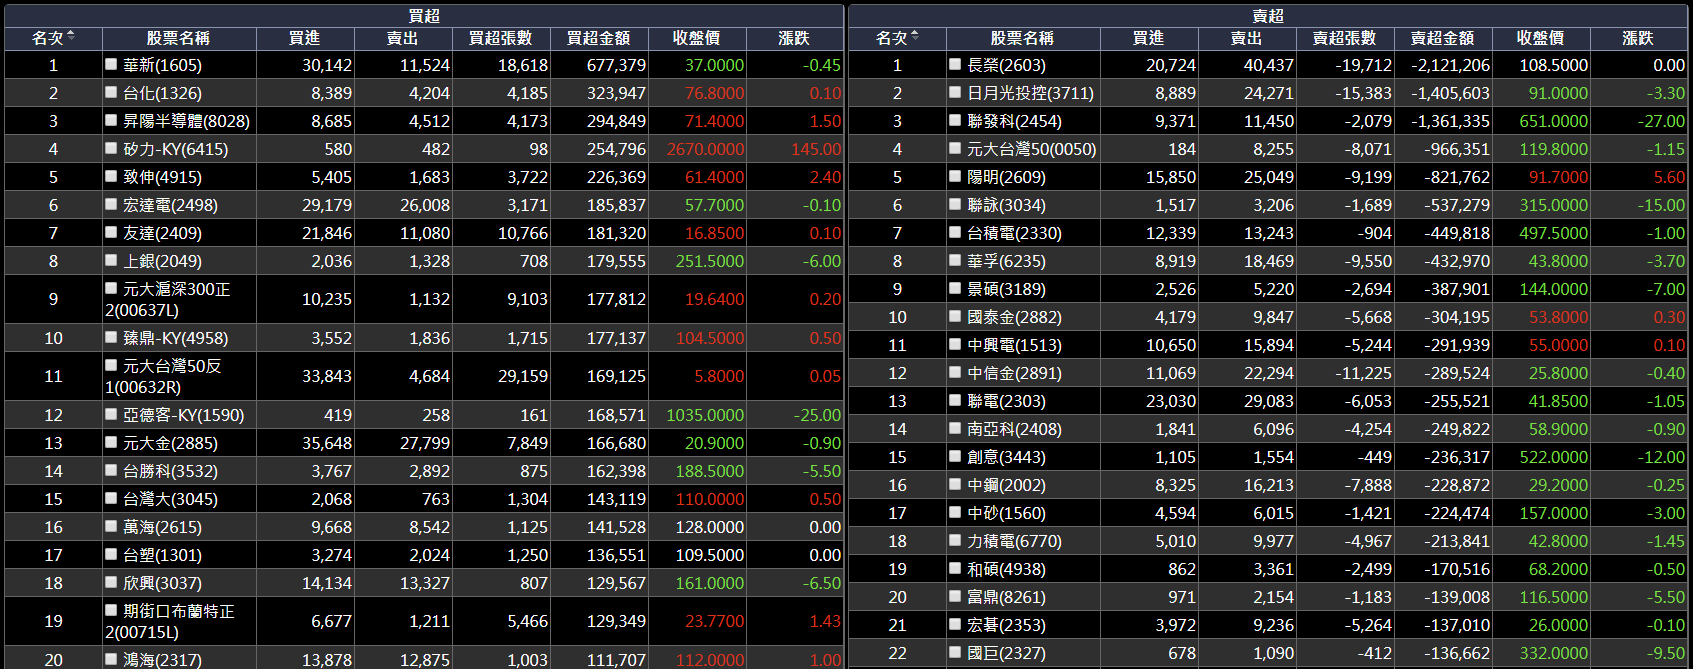Check the box beside 景碩(3189)

[x=956, y=288]
